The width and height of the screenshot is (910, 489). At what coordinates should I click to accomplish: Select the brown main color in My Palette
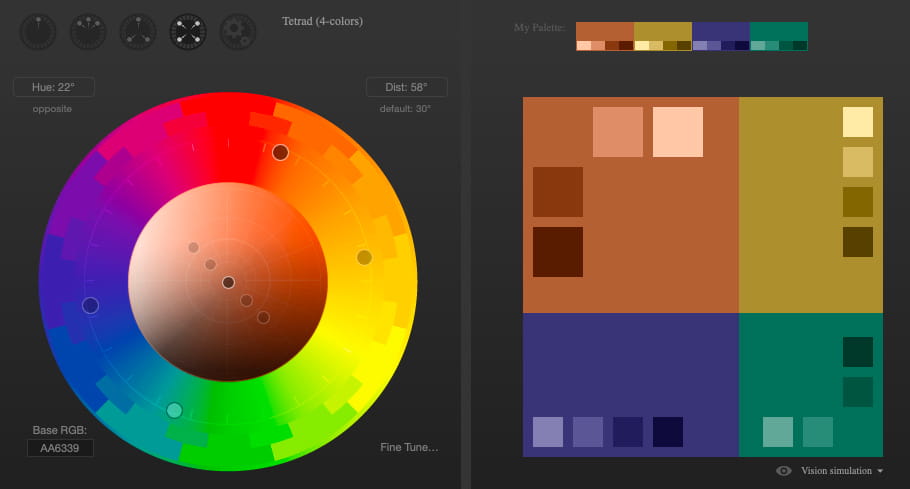[x=605, y=31]
